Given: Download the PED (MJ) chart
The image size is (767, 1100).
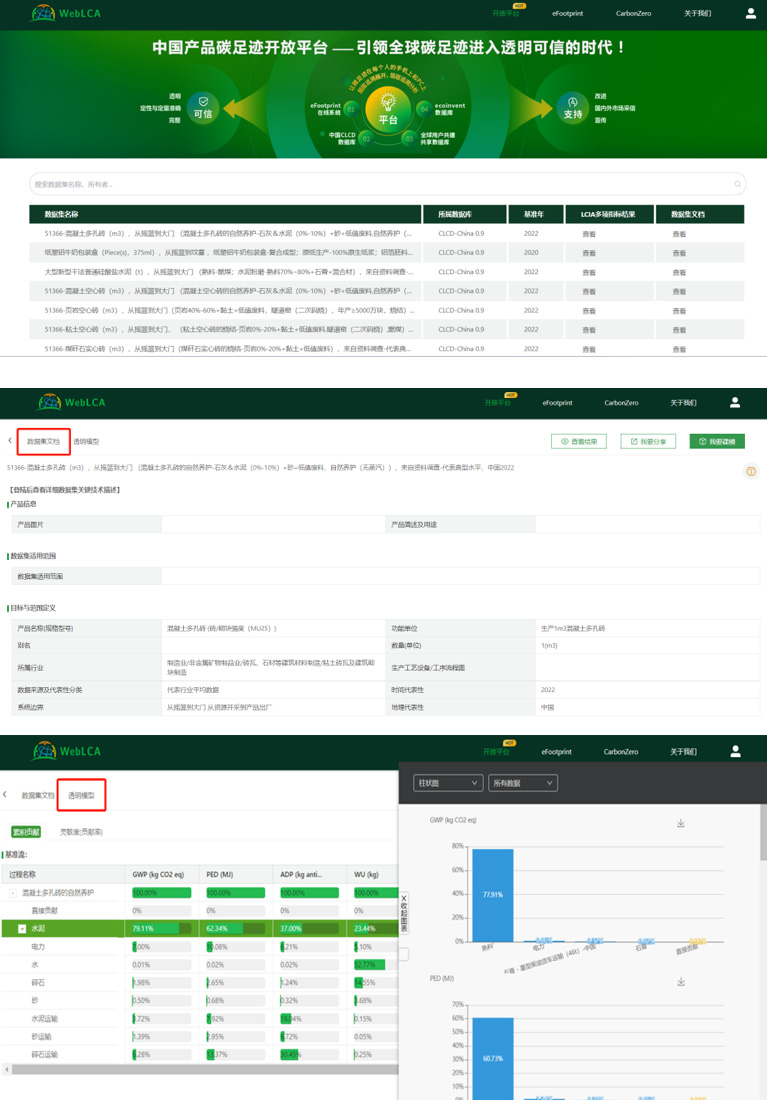Looking at the screenshot, I should pyautogui.click(x=681, y=981).
